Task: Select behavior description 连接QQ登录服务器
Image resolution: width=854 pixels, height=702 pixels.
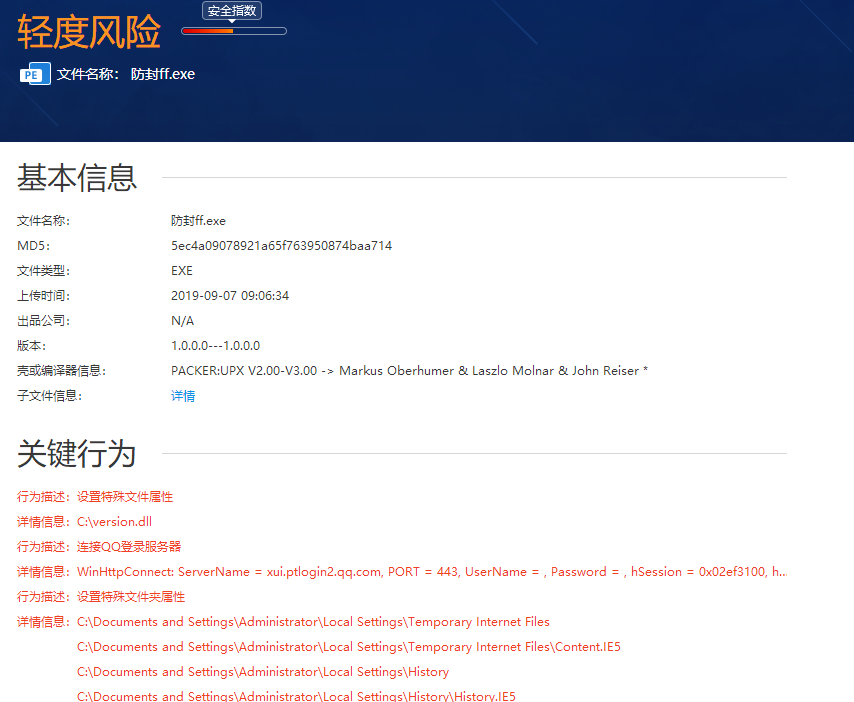Action: [x=129, y=547]
